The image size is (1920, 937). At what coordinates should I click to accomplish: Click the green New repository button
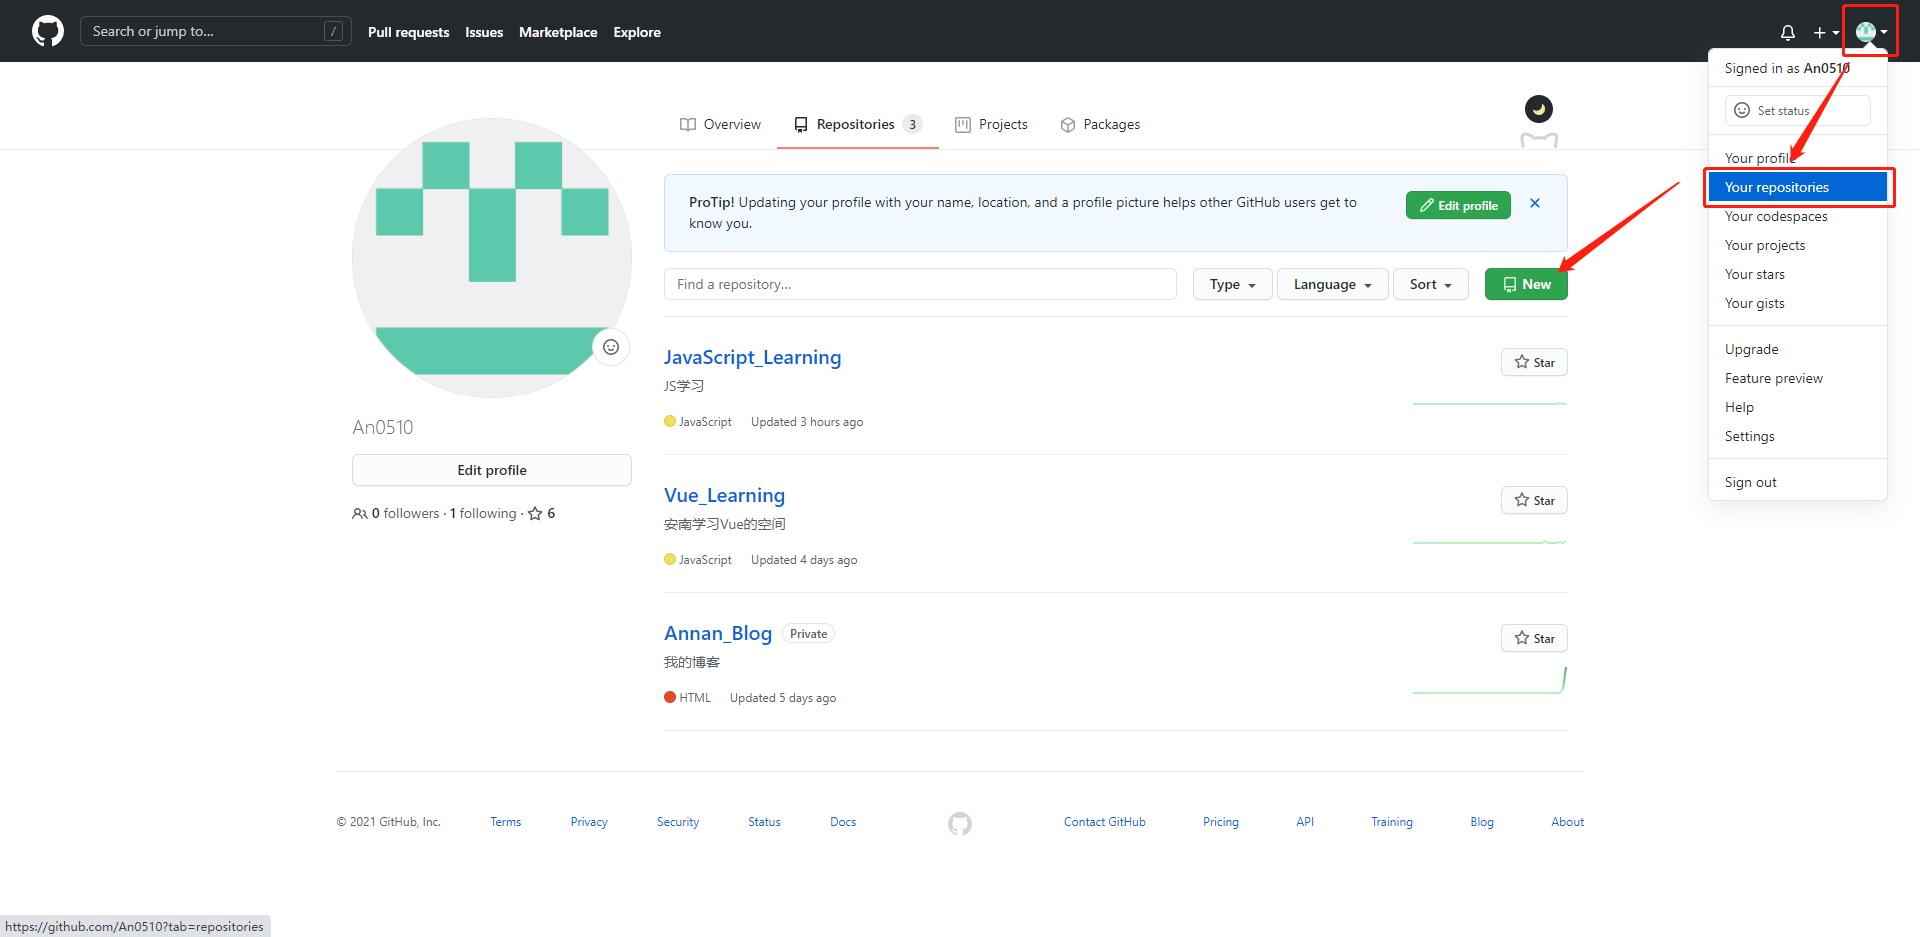(x=1526, y=284)
